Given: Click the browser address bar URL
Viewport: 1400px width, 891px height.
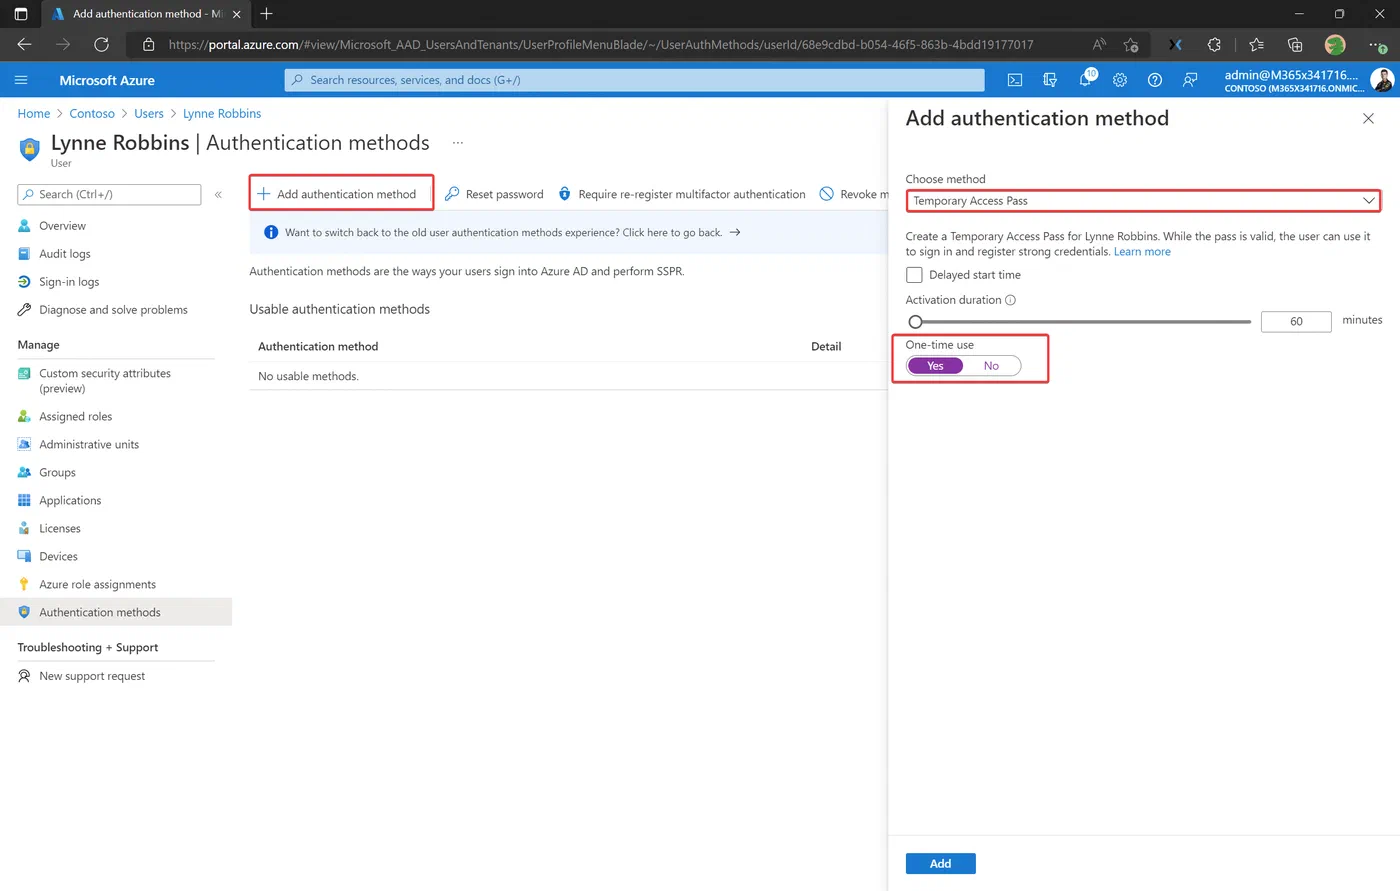Looking at the screenshot, I should click(x=601, y=45).
